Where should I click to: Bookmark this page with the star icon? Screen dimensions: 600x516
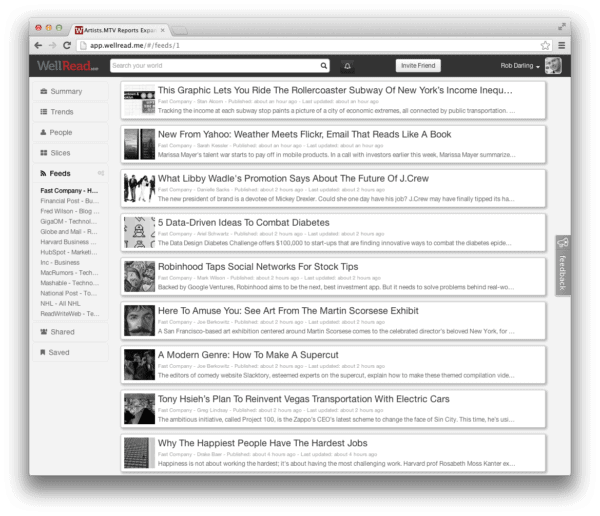click(x=545, y=45)
